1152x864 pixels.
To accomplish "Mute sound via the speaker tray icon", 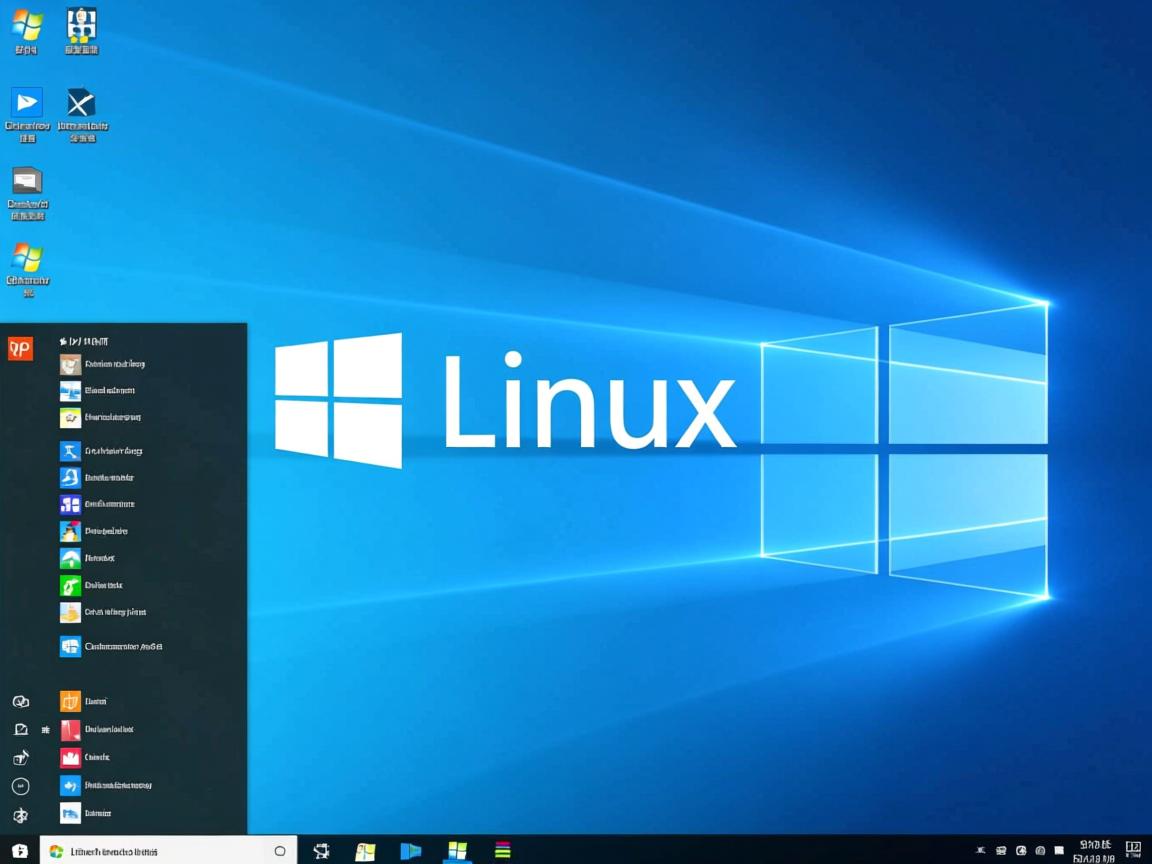I will (x=1041, y=850).
